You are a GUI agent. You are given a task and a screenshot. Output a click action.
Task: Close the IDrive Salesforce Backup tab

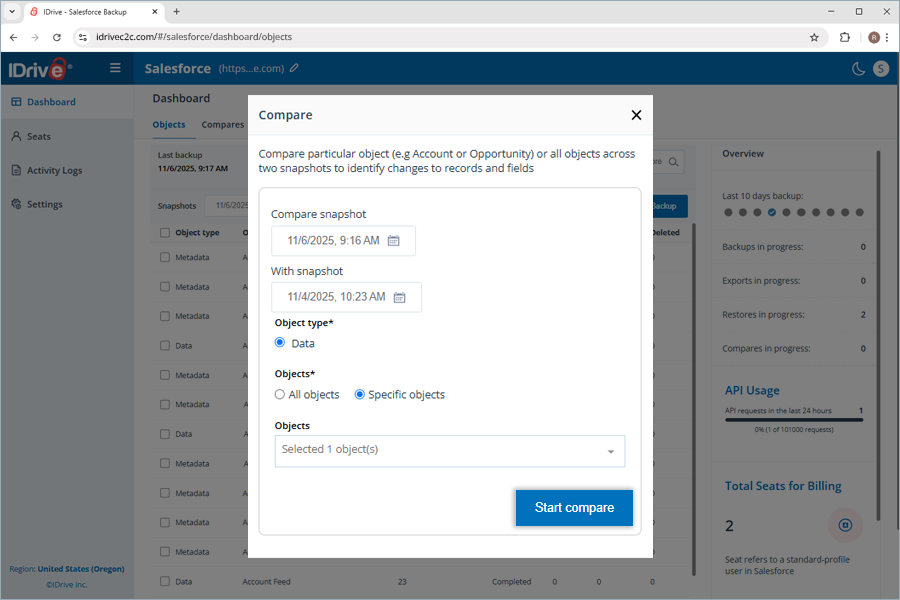[155, 11]
